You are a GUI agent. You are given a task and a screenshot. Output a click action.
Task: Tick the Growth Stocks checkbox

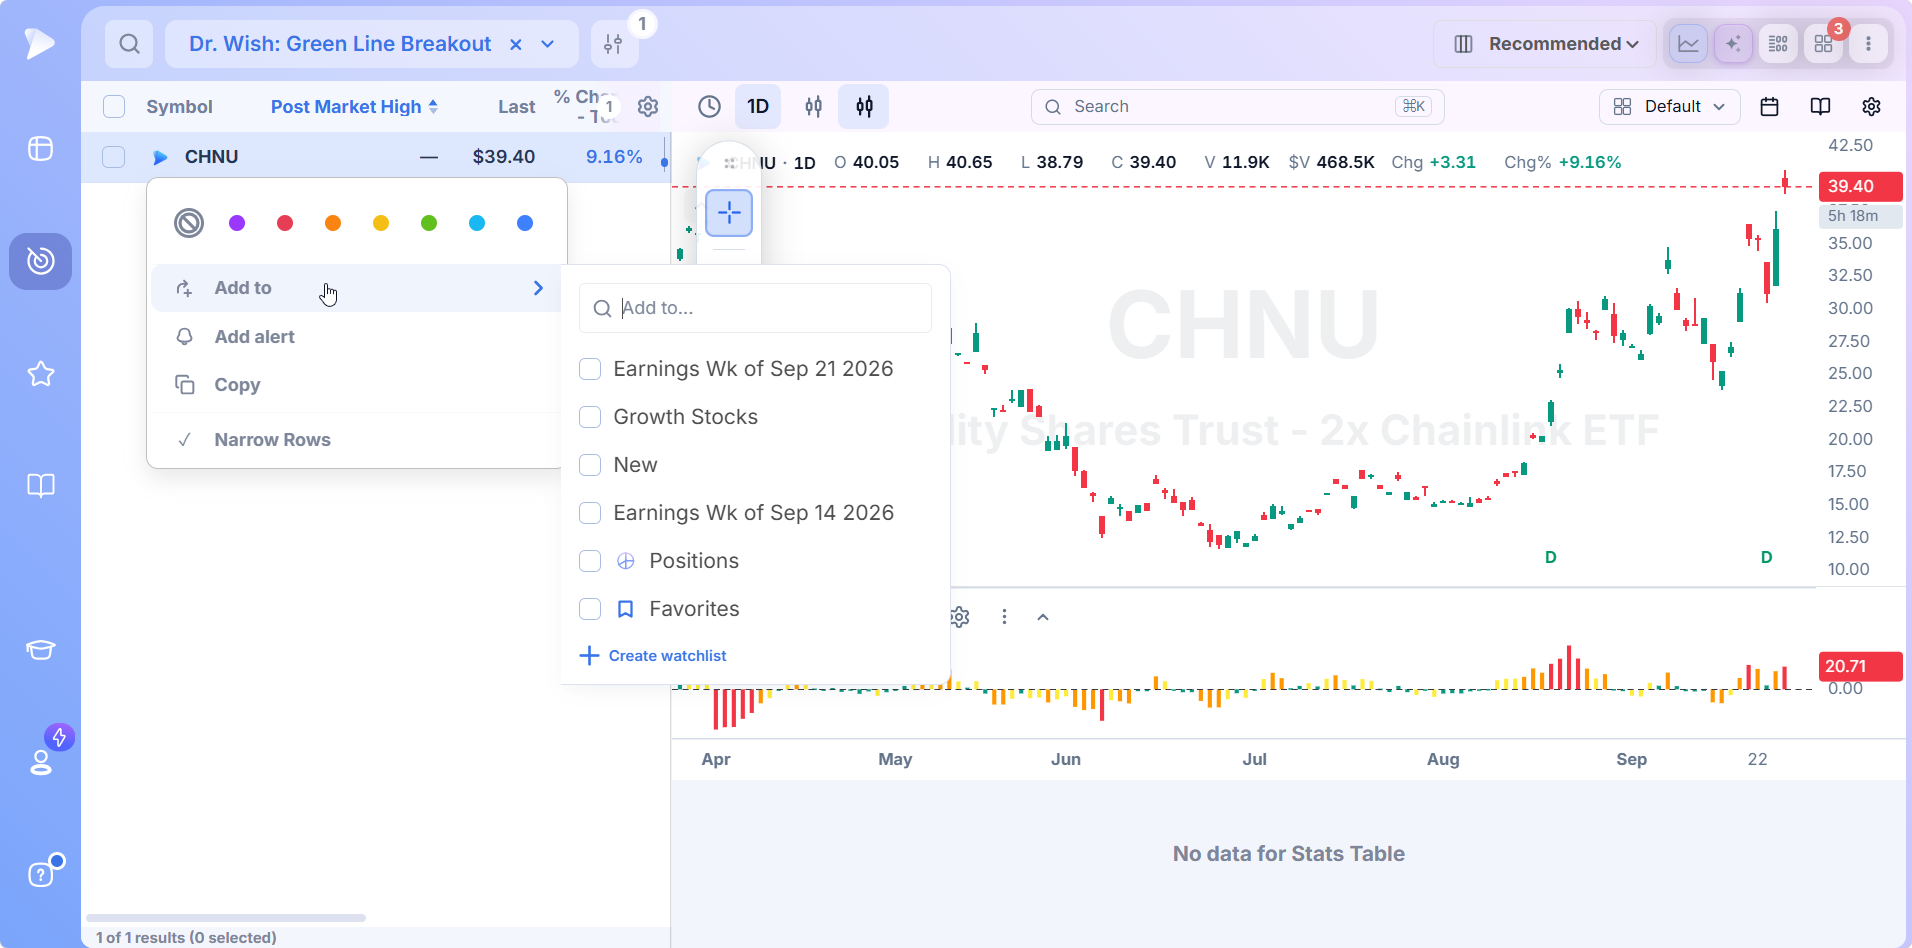590,417
